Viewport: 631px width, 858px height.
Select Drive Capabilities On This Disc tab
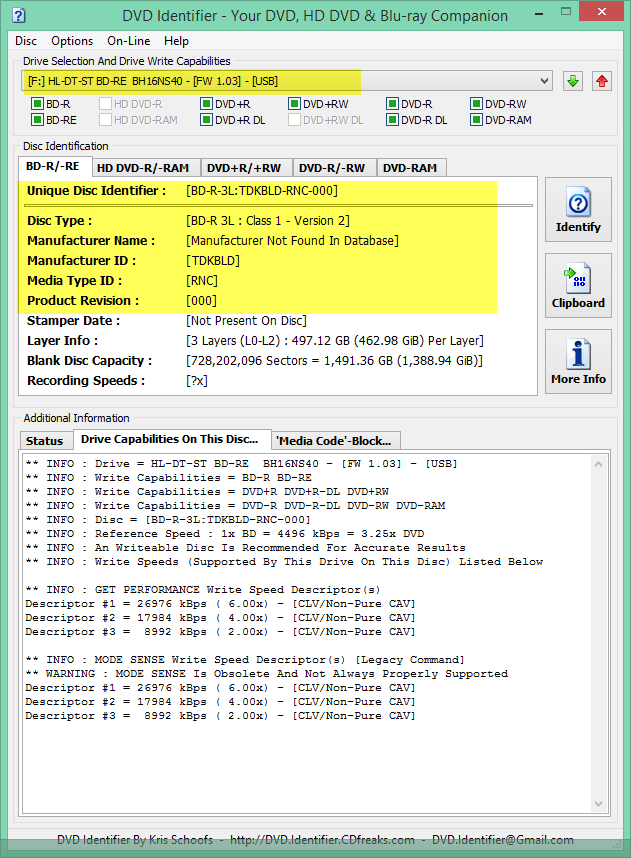pos(170,439)
